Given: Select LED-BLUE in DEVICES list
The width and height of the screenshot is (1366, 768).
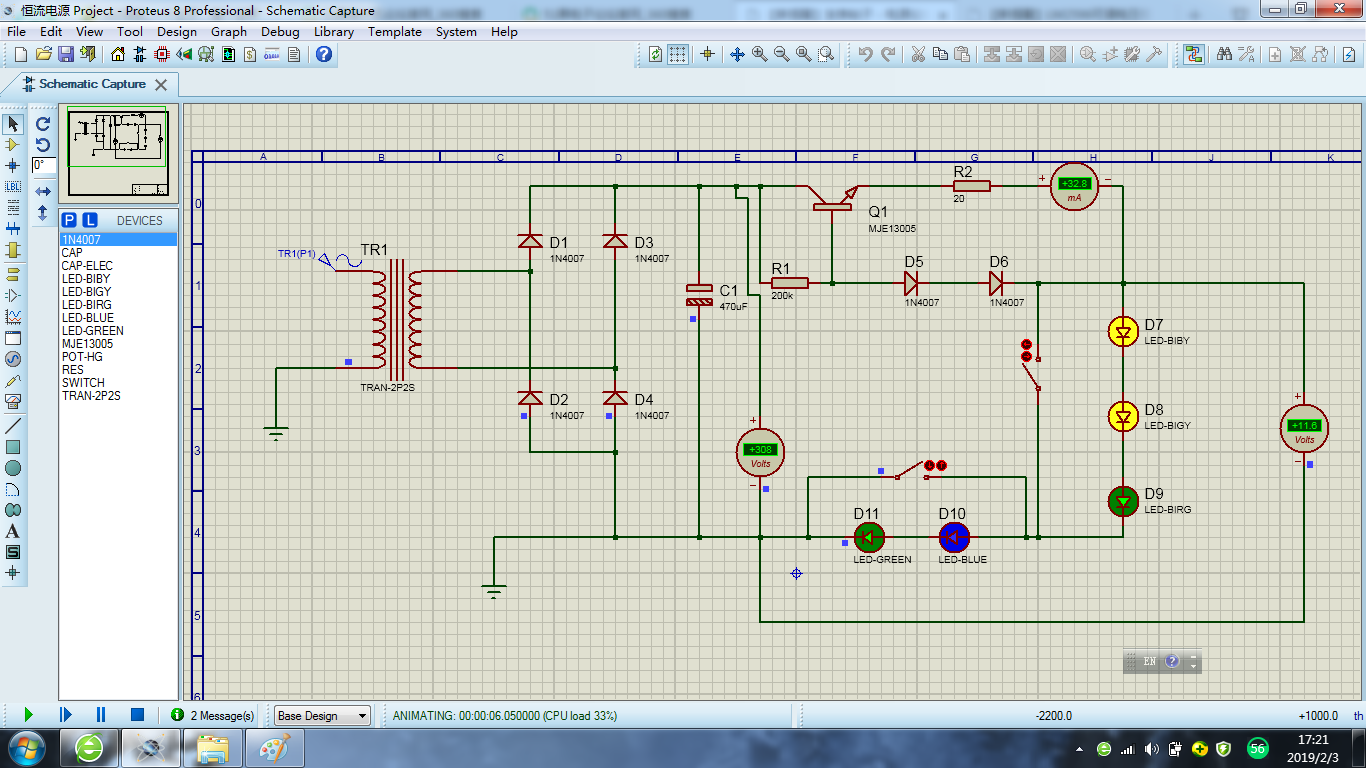Looking at the screenshot, I should (118, 318).
